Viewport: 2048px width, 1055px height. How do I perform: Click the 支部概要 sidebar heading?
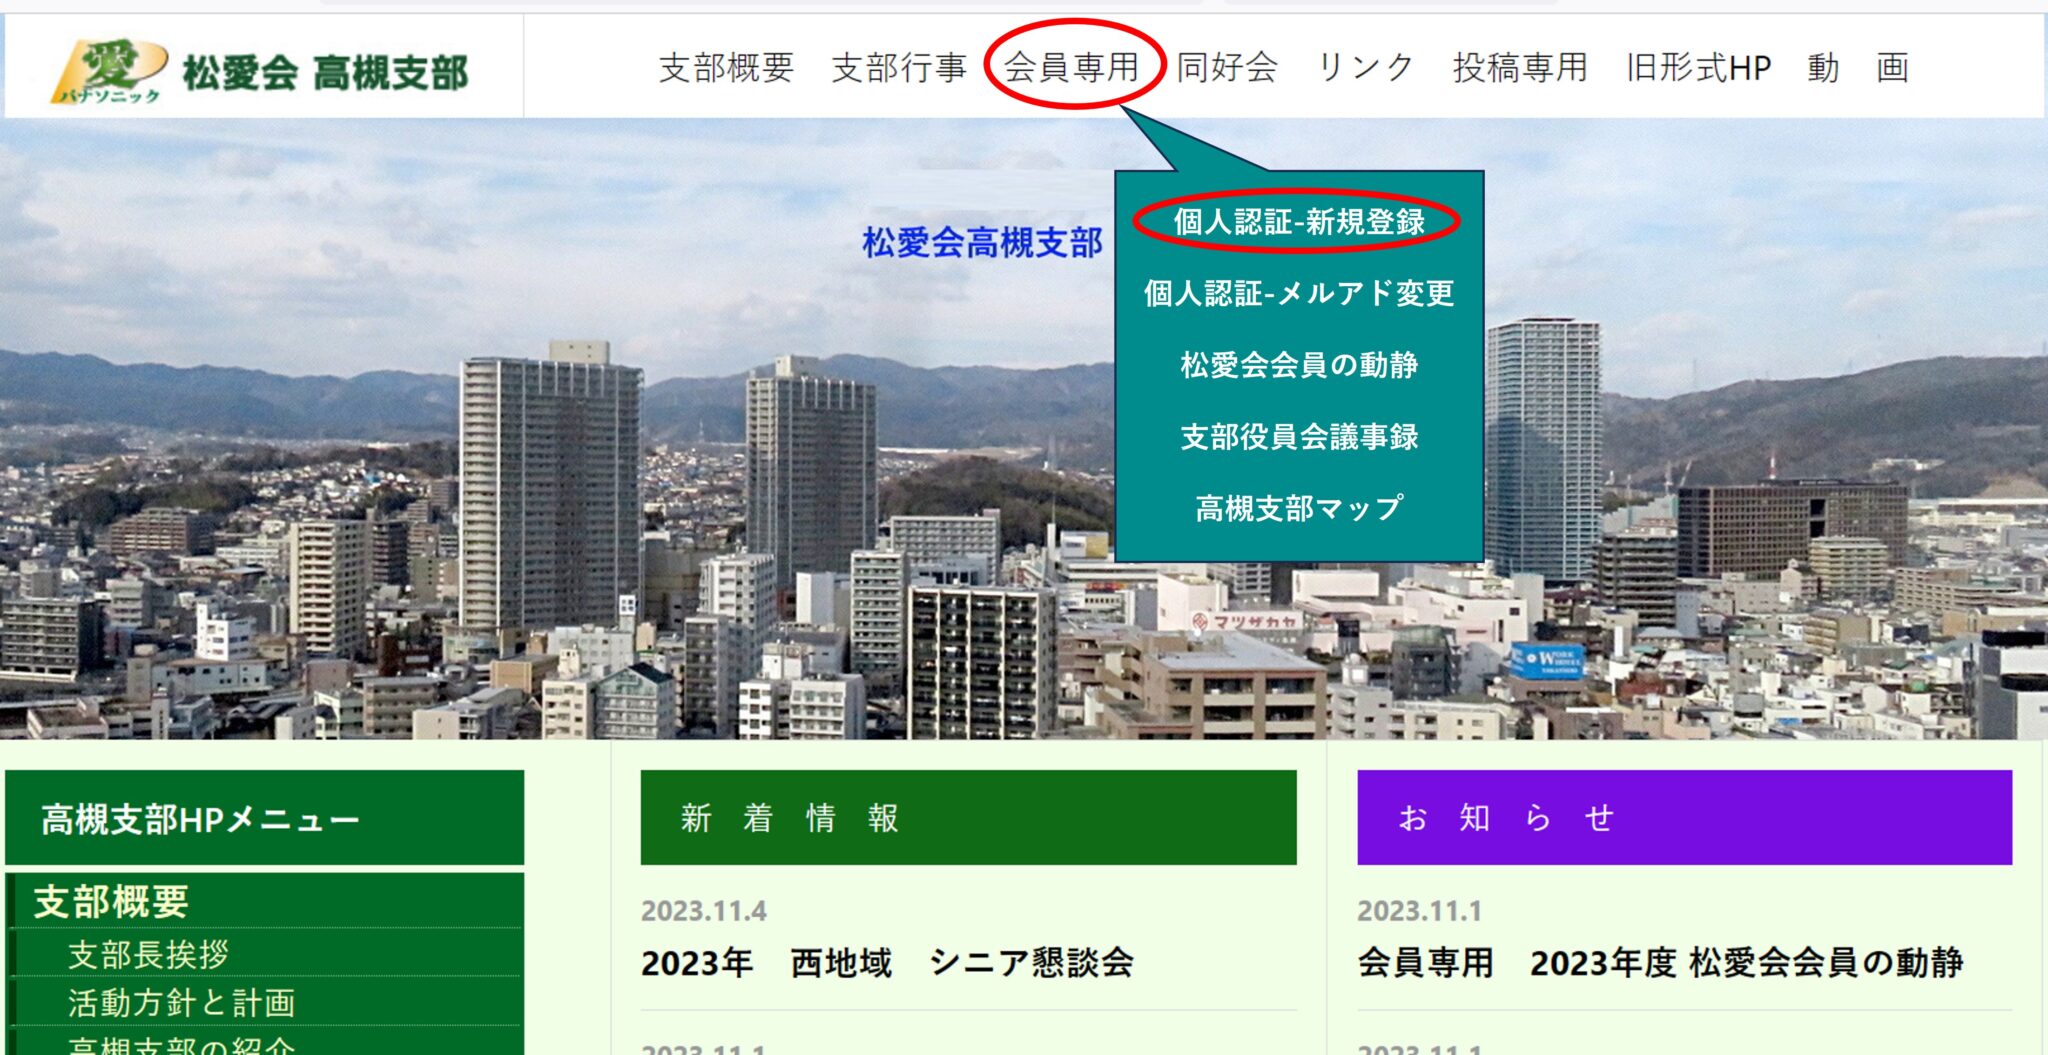coord(111,901)
